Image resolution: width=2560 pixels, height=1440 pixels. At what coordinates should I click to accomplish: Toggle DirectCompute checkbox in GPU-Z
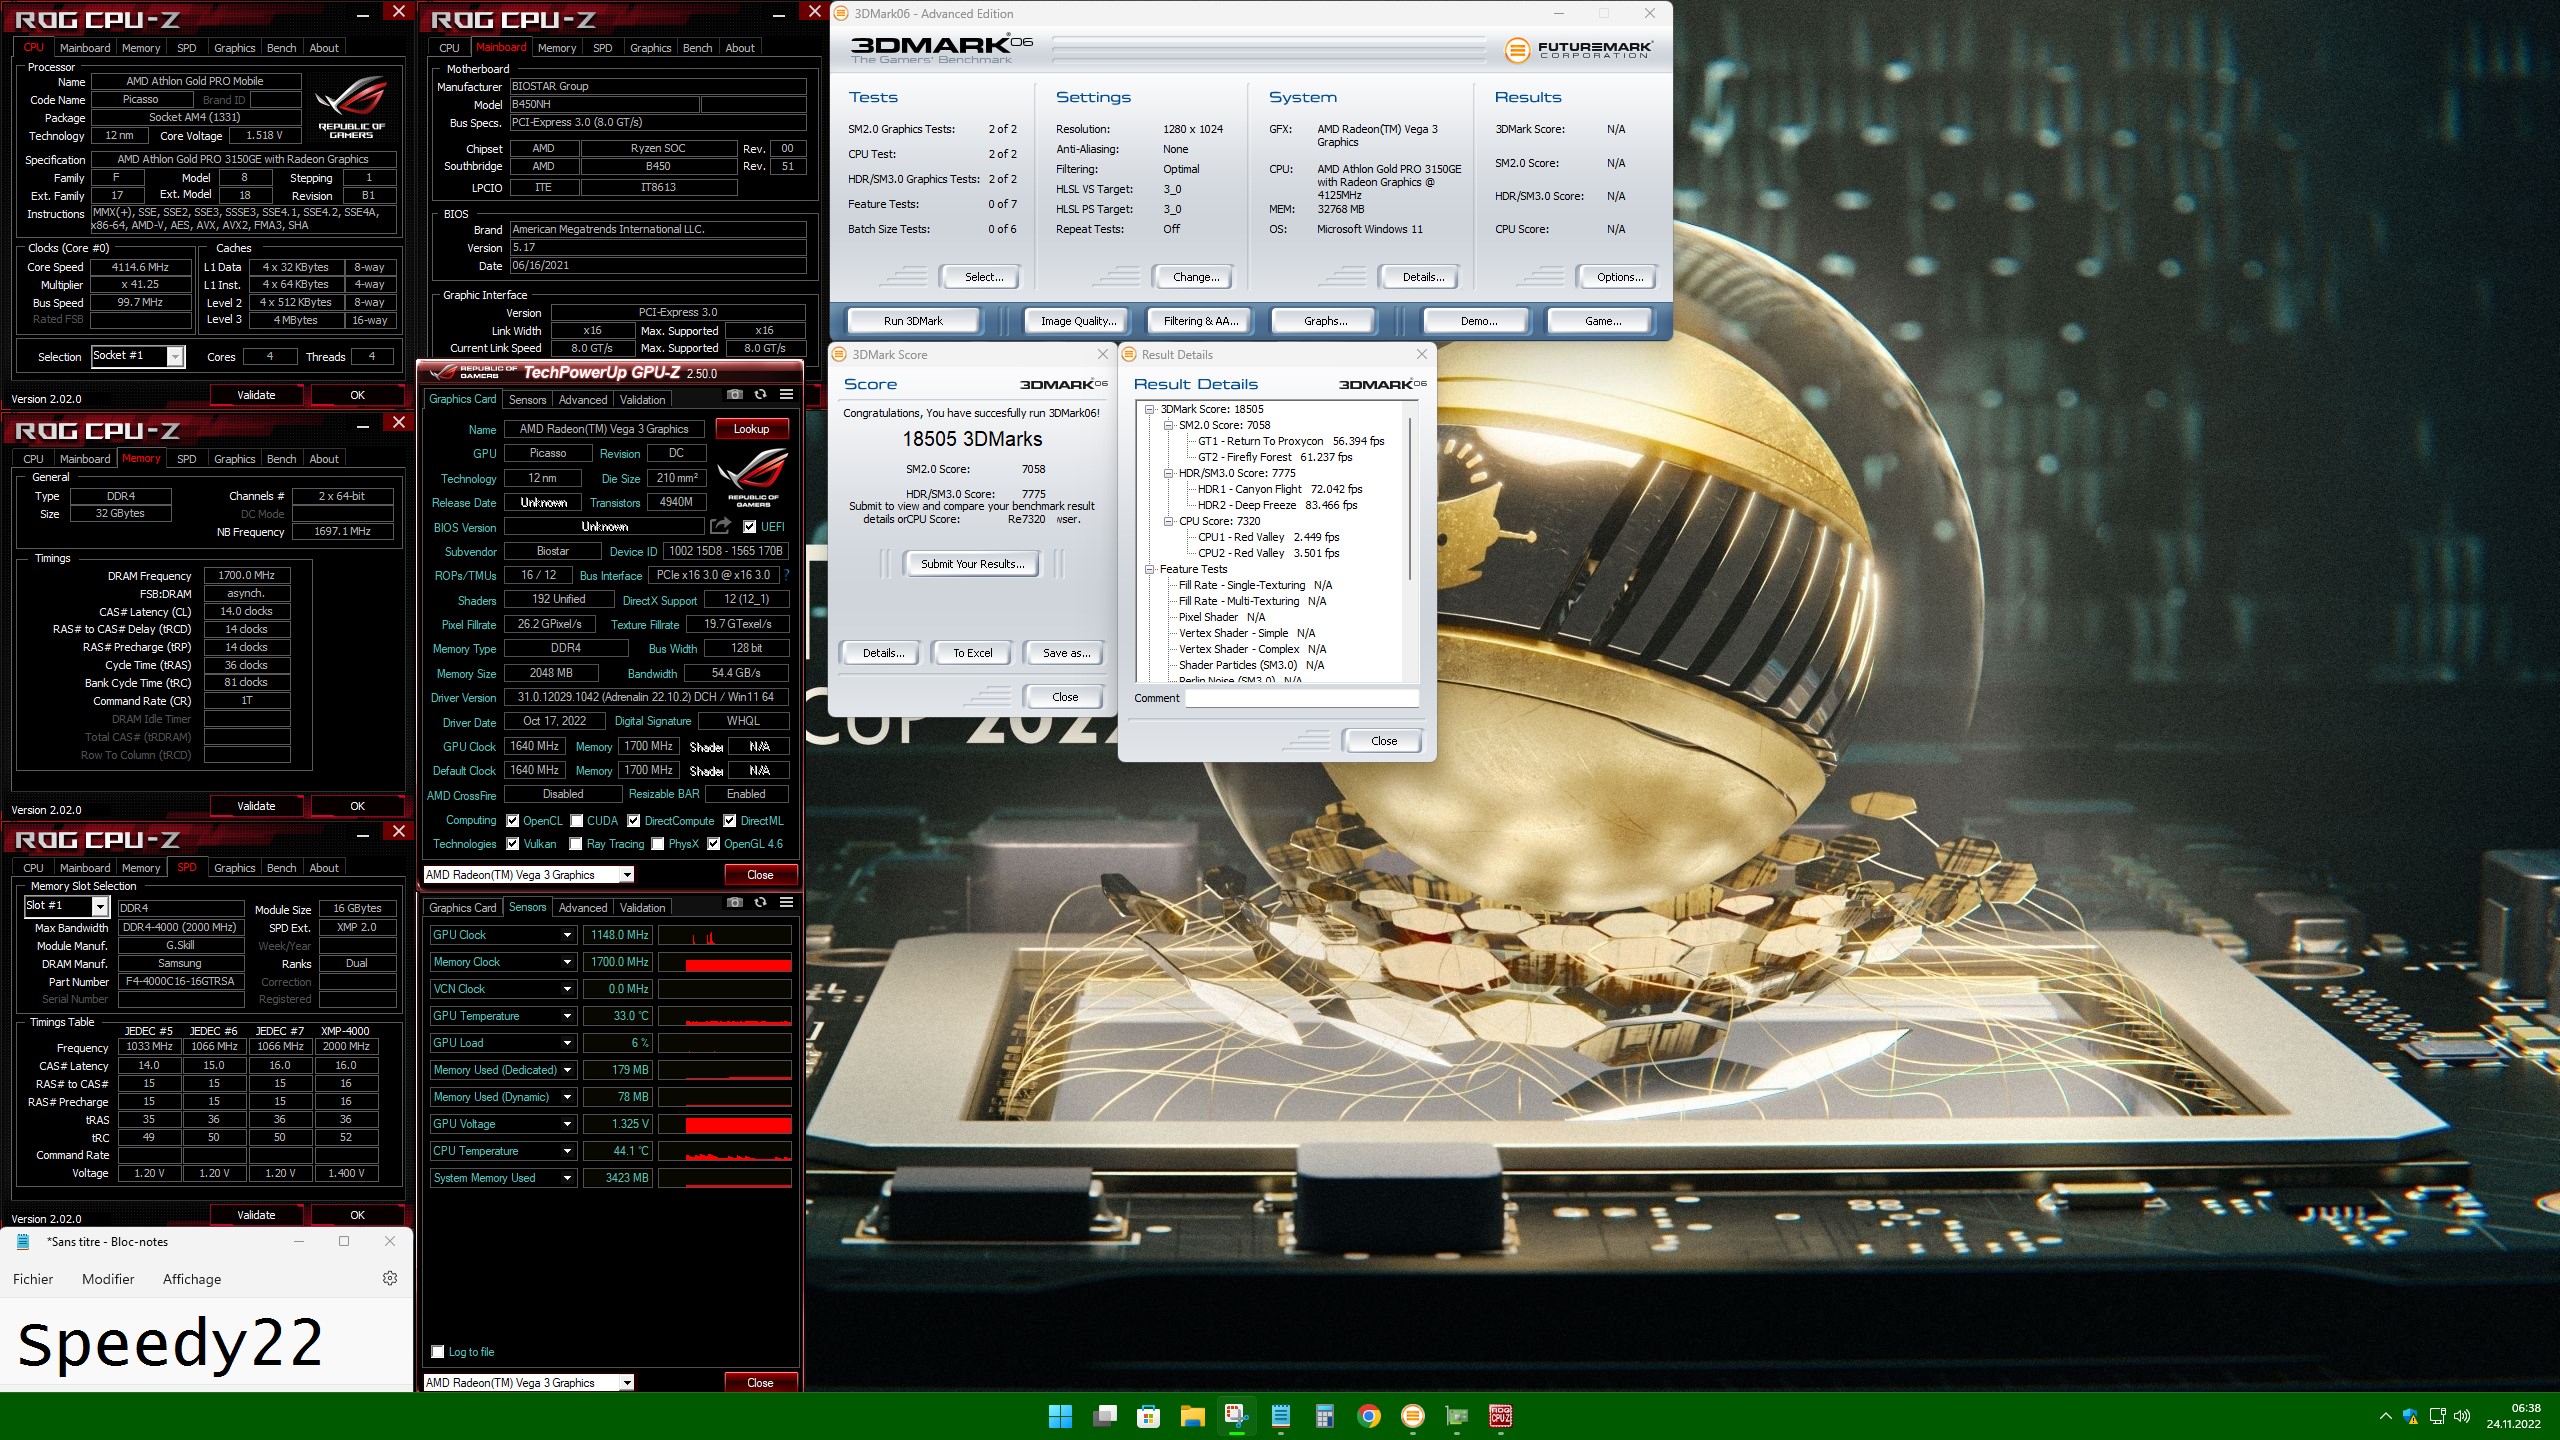click(x=633, y=821)
